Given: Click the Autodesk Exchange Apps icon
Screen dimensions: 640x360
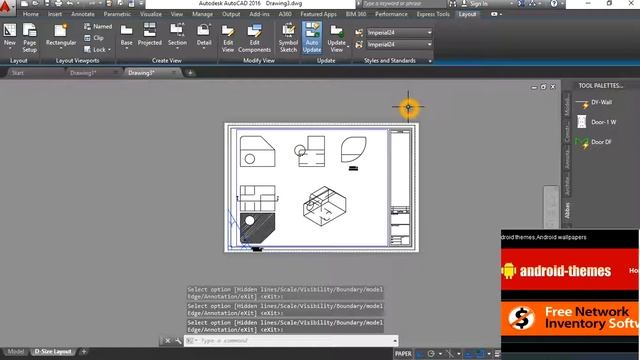Looking at the screenshot, I should point(521,4).
